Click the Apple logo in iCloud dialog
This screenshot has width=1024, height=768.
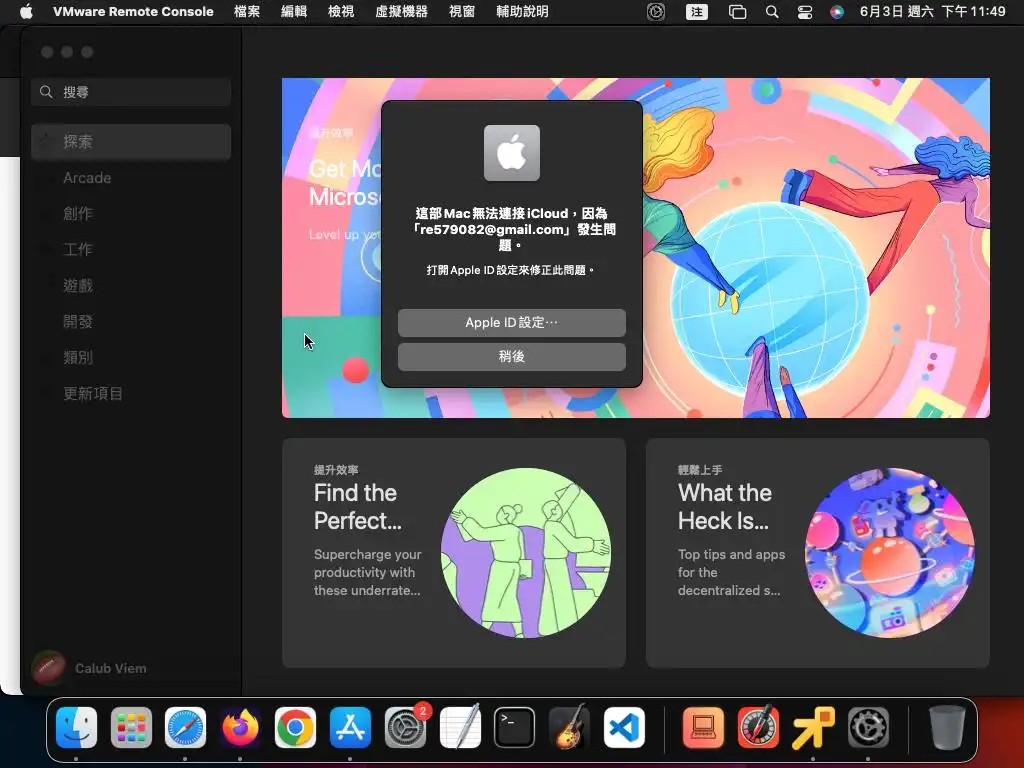pos(512,153)
